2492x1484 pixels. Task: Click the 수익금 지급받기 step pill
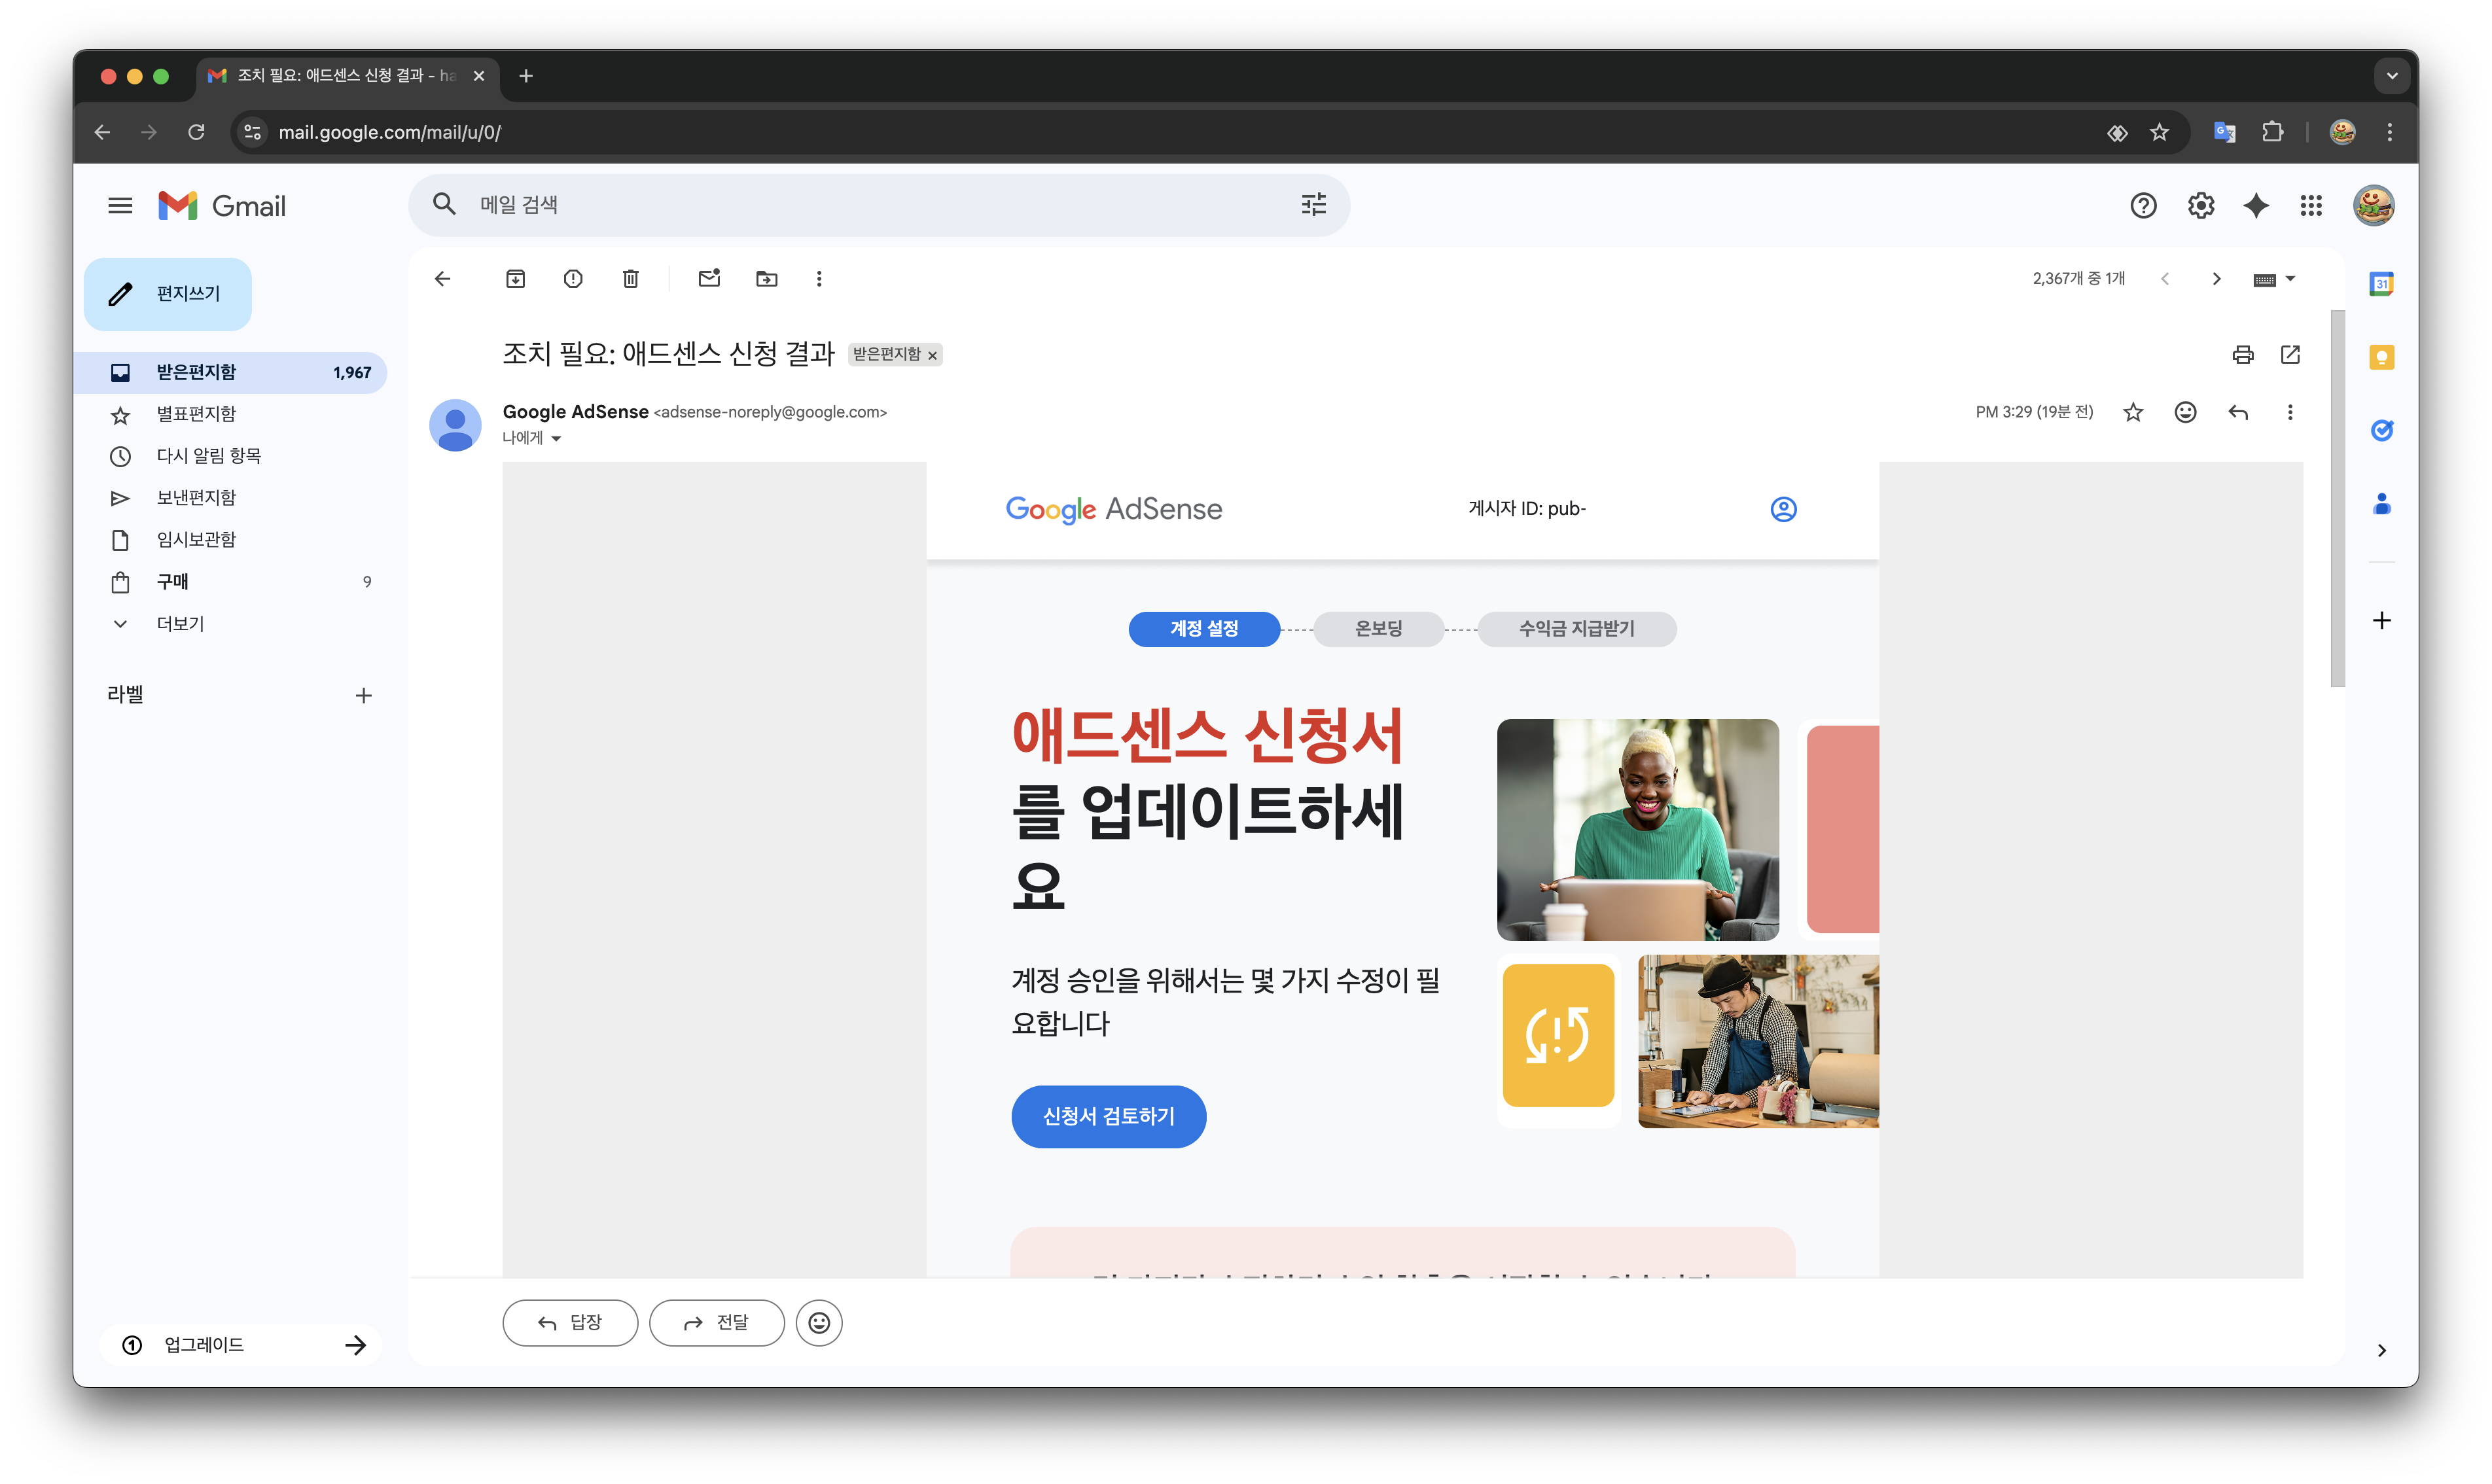(x=1576, y=629)
